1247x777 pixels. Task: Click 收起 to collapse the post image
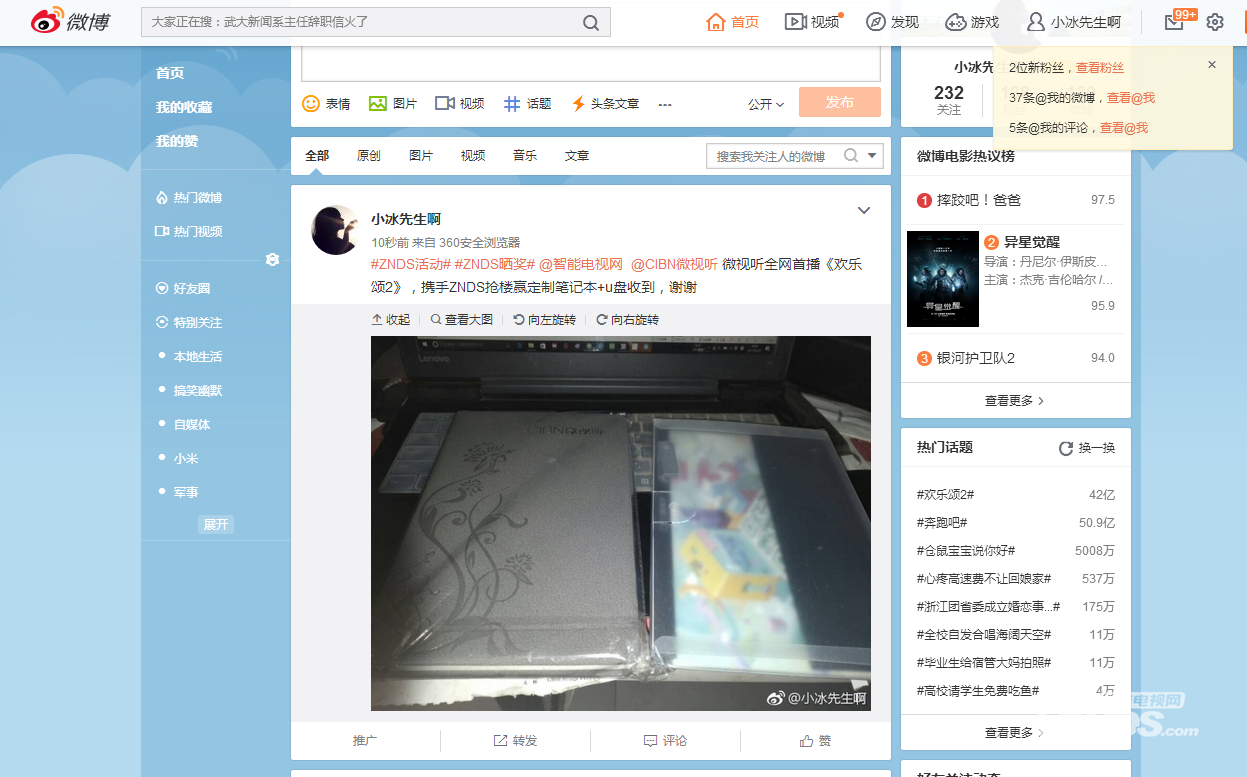(391, 320)
